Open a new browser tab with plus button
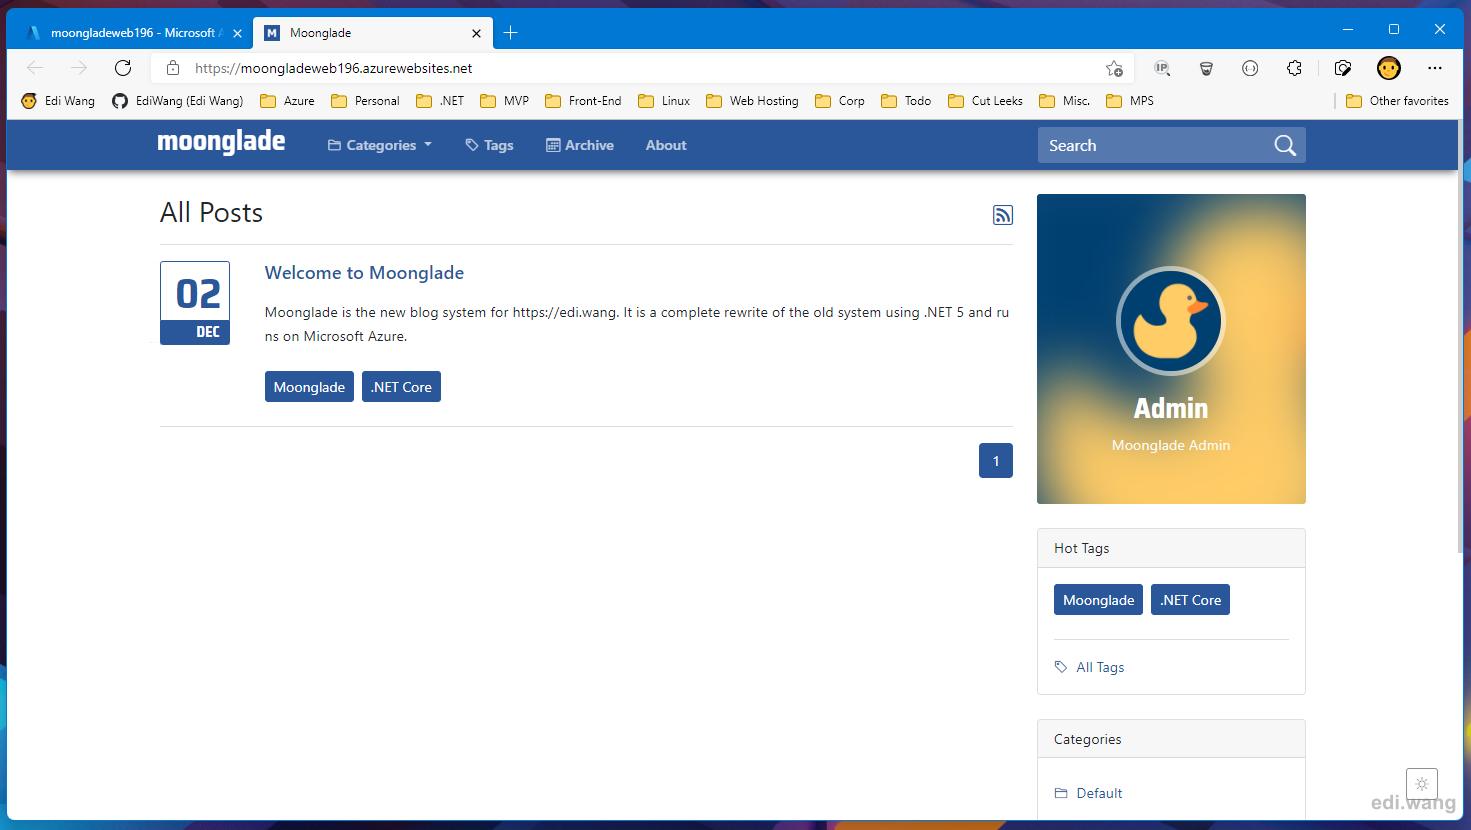The image size is (1471, 830). [510, 33]
